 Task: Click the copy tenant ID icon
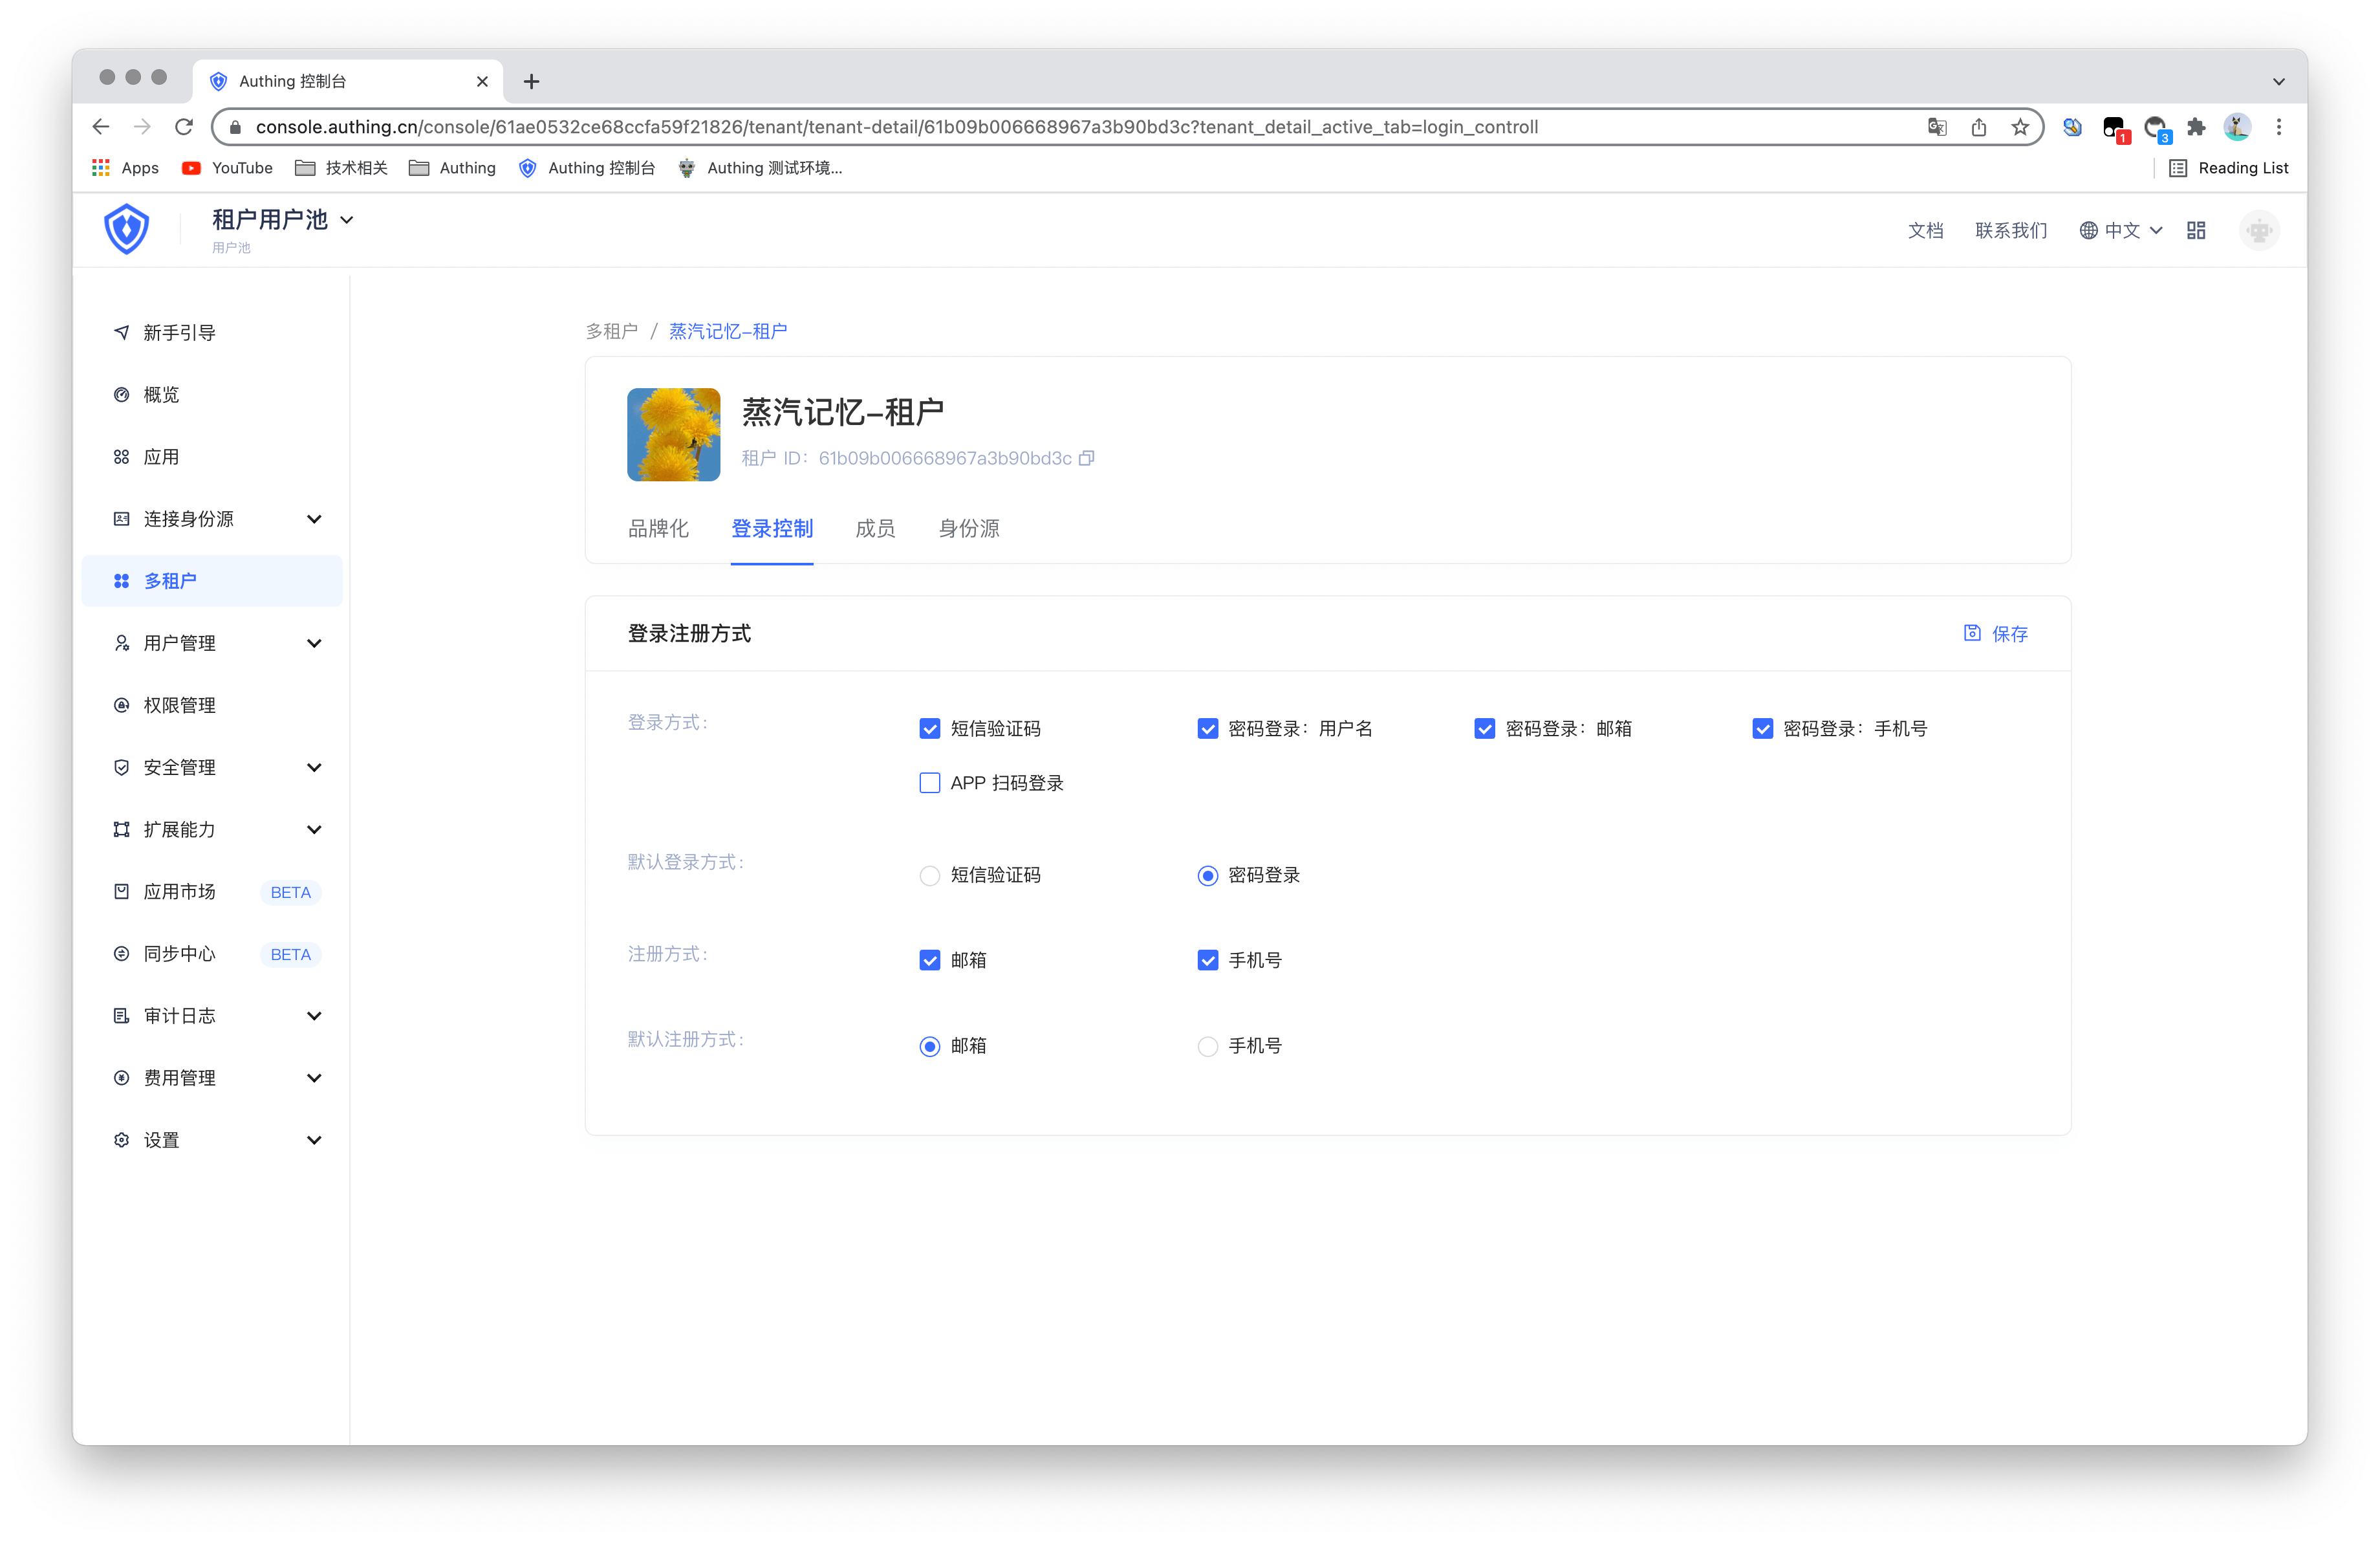(x=1087, y=458)
